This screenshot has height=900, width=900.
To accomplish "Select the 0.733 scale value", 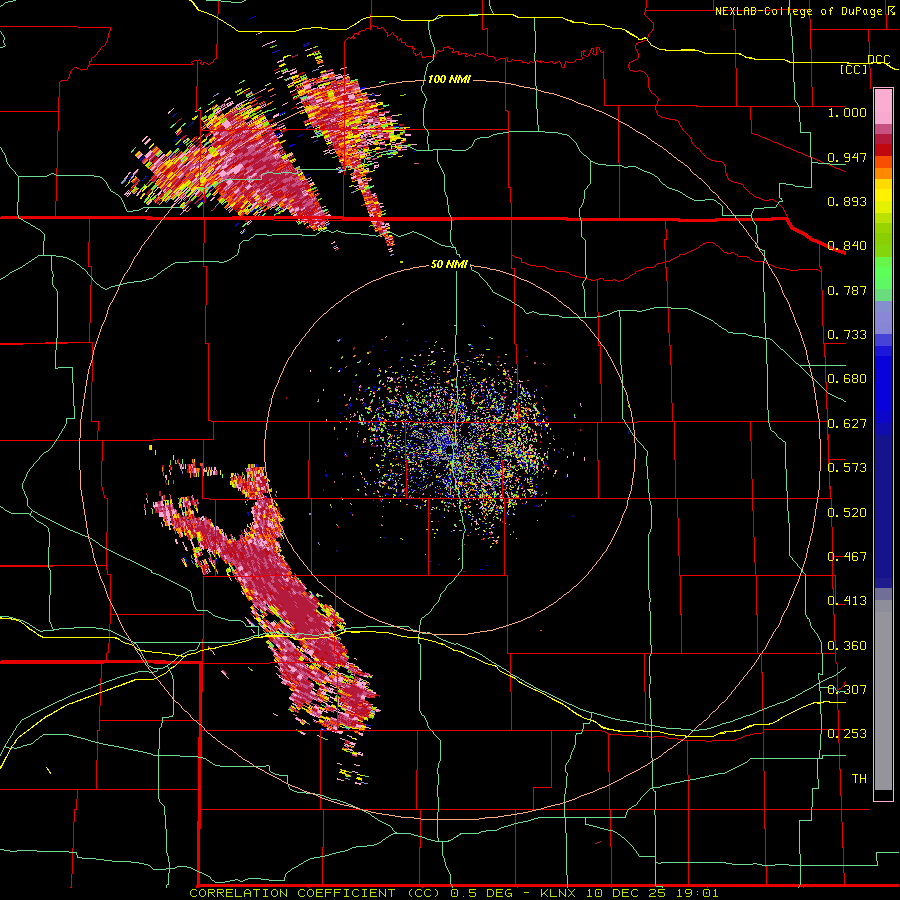I will click(847, 335).
